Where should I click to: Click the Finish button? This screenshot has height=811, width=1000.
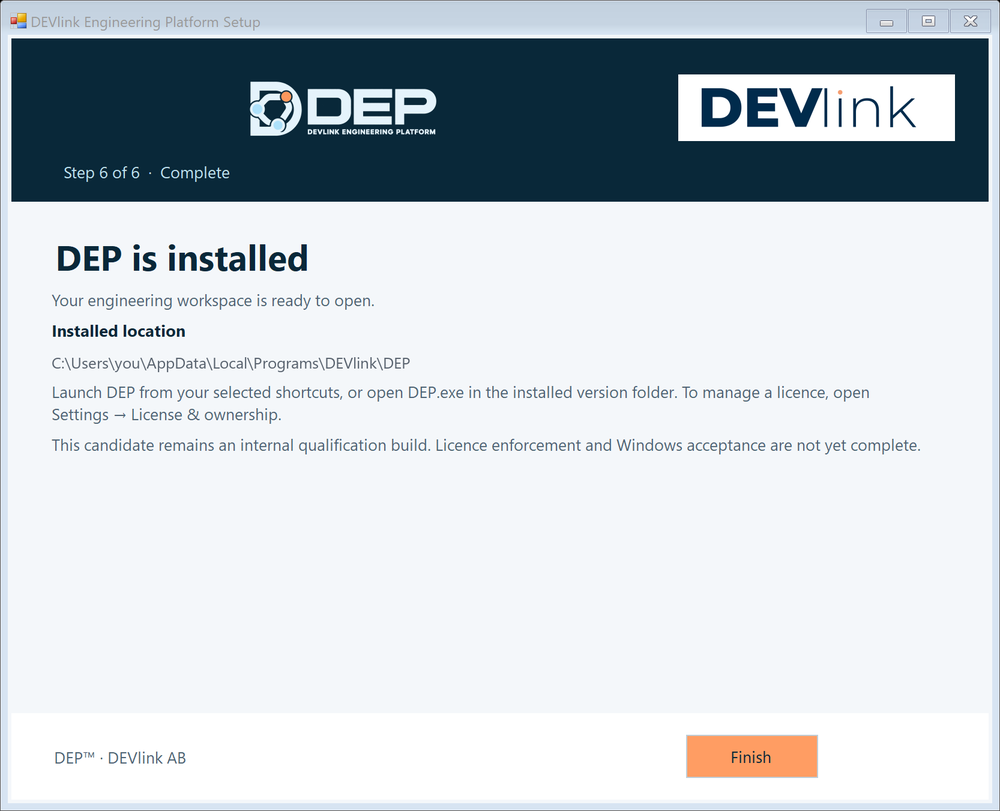click(x=751, y=757)
